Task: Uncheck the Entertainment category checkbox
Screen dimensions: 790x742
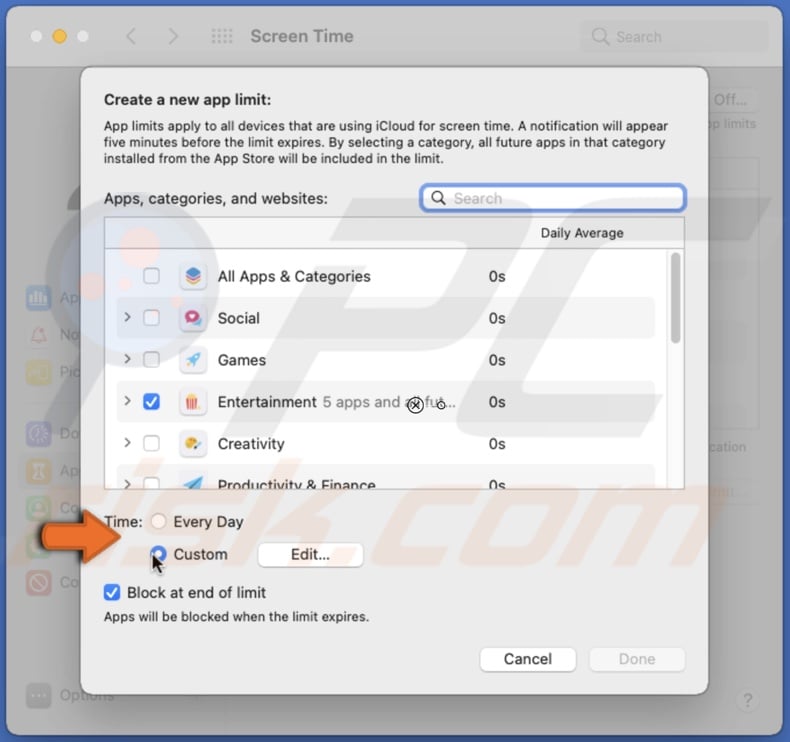Action: point(151,401)
